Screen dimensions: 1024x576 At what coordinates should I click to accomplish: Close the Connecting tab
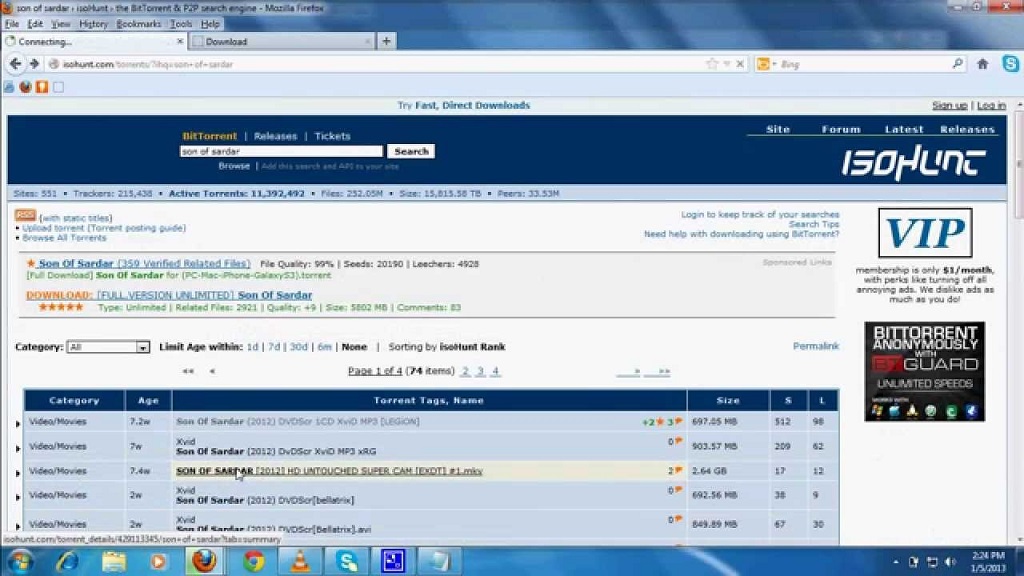click(x=180, y=41)
